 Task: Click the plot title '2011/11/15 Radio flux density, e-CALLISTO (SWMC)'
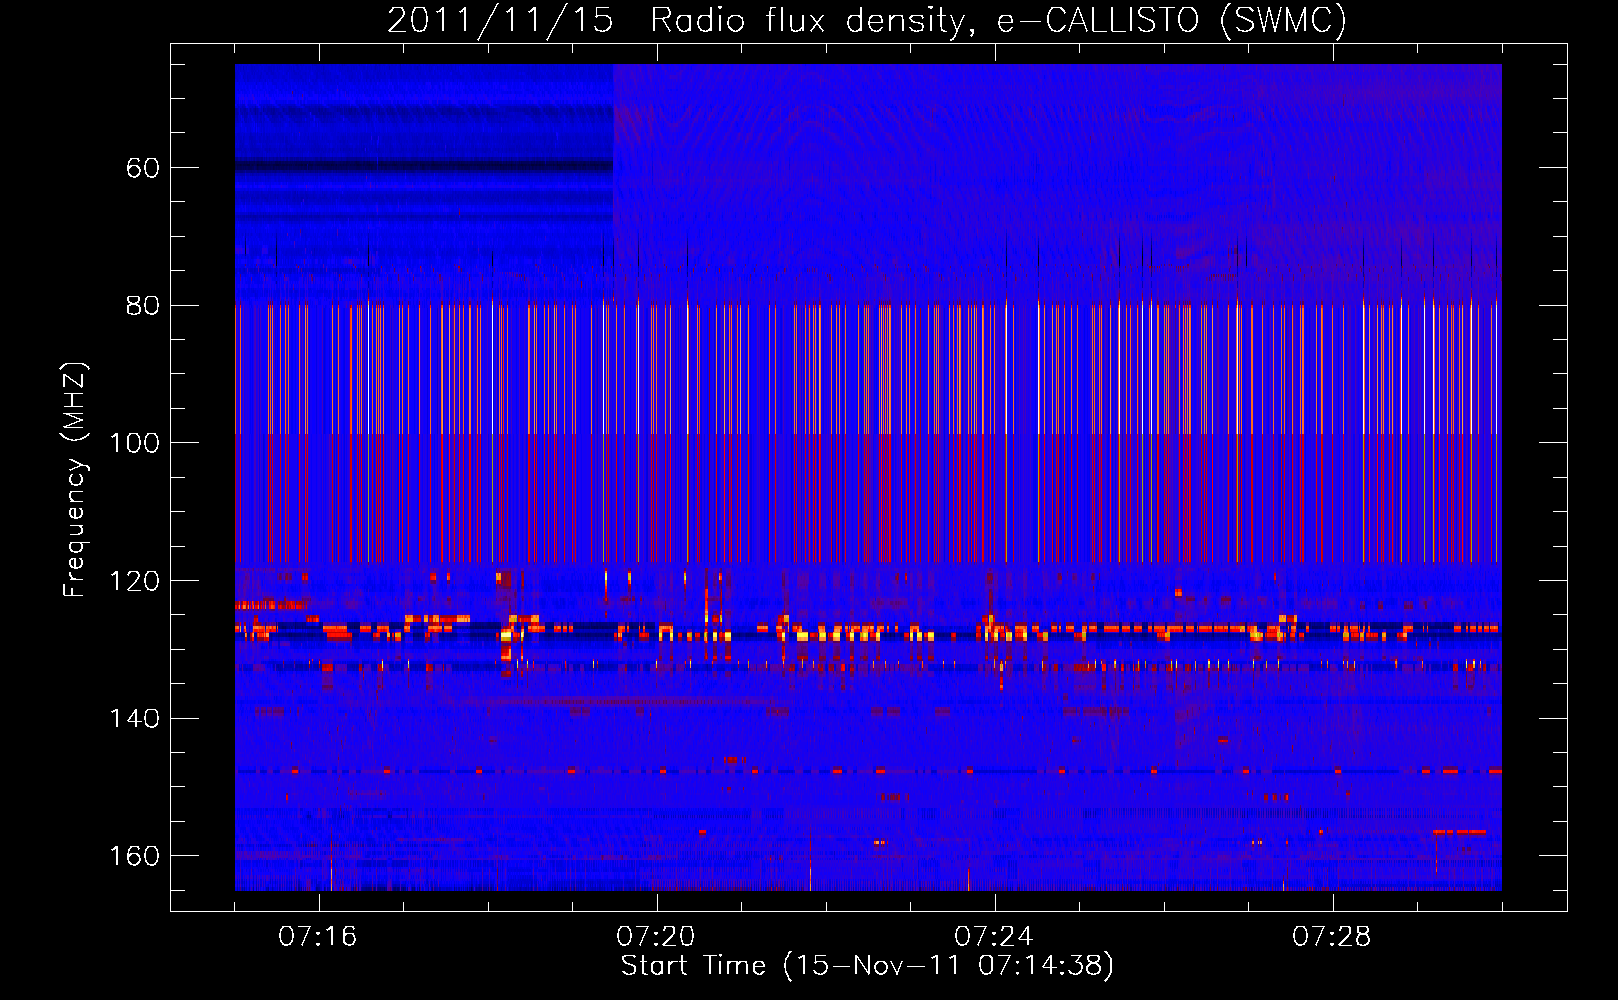tap(867, 20)
